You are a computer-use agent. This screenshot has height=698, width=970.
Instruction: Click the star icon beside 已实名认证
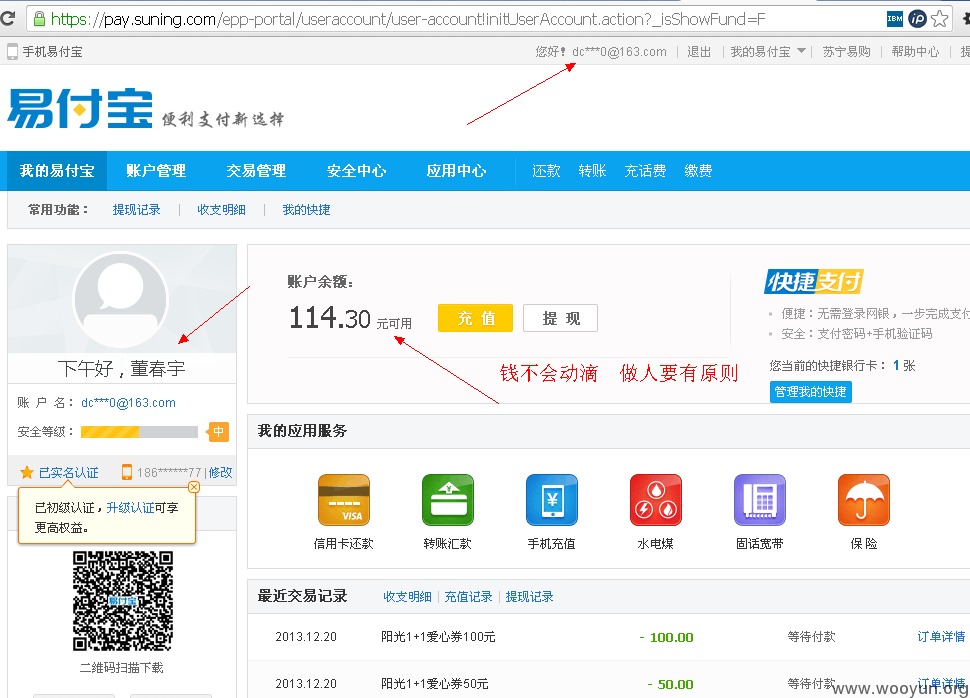click(x=27, y=473)
